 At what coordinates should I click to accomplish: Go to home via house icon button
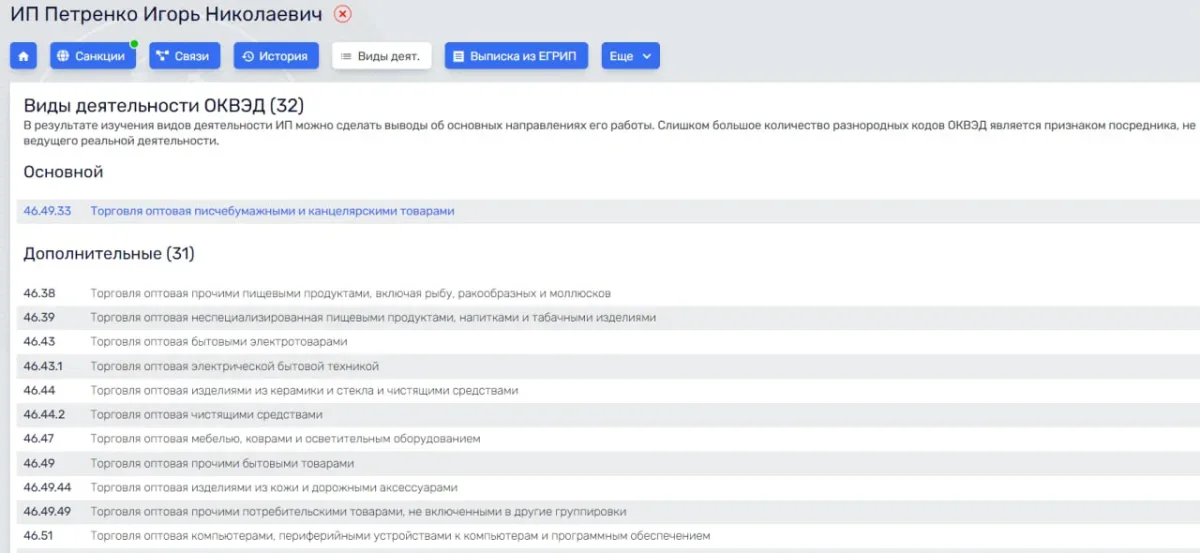tap(24, 56)
